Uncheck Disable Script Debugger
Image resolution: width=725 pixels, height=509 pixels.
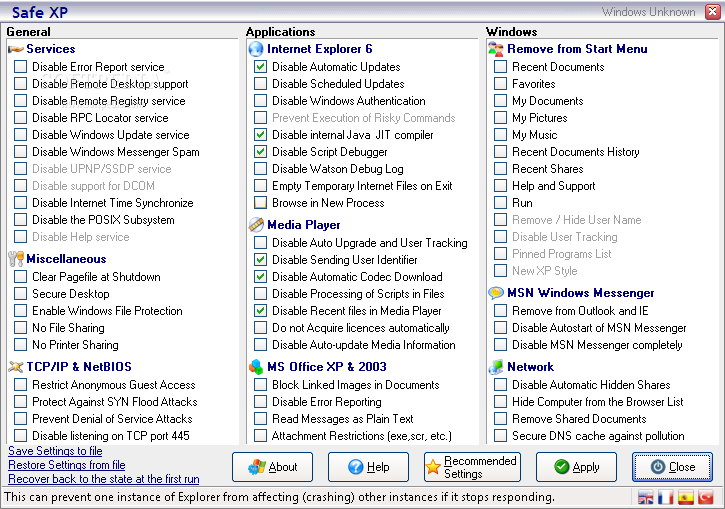coord(260,152)
